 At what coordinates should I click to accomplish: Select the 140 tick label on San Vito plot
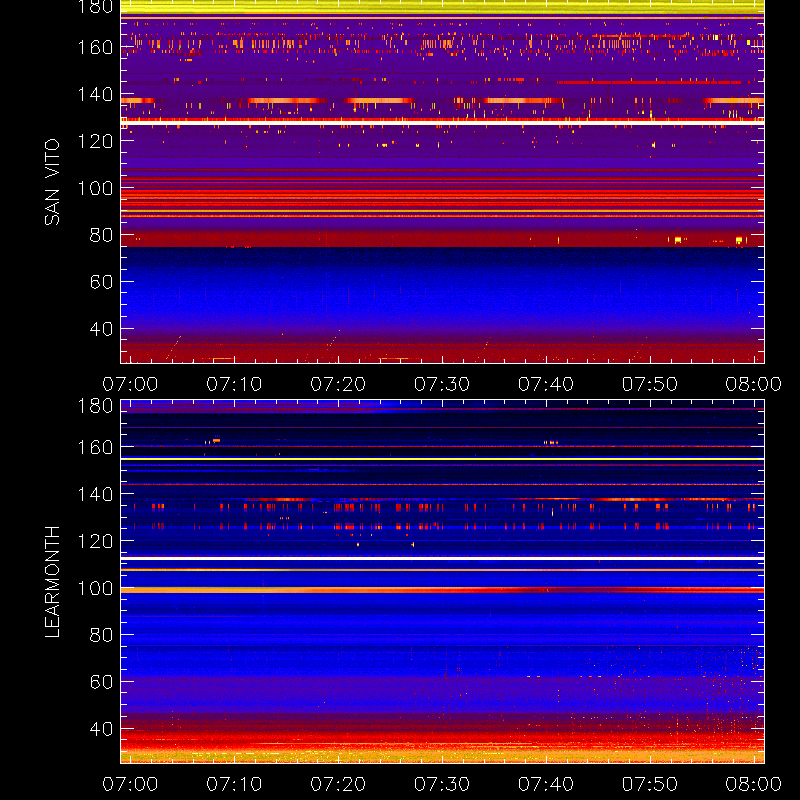tap(95, 94)
